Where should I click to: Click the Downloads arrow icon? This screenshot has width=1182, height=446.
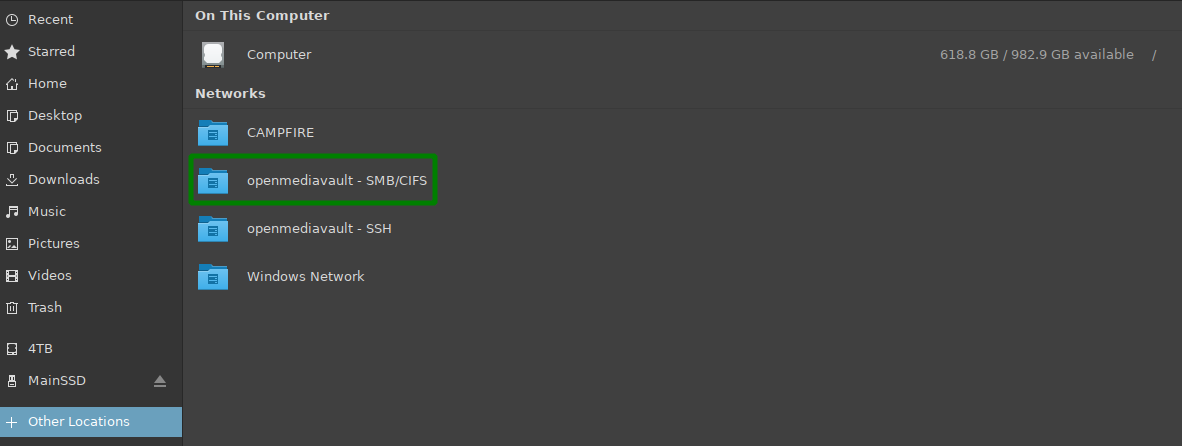coord(12,180)
